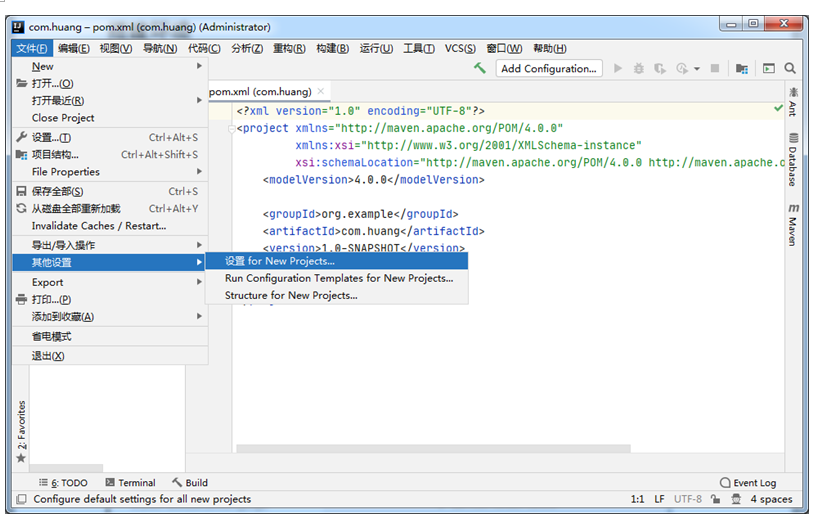Image resolution: width=825 pixels, height=517 pixels.
Task: Click 保存全部 menu item
Action: (110, 191)
